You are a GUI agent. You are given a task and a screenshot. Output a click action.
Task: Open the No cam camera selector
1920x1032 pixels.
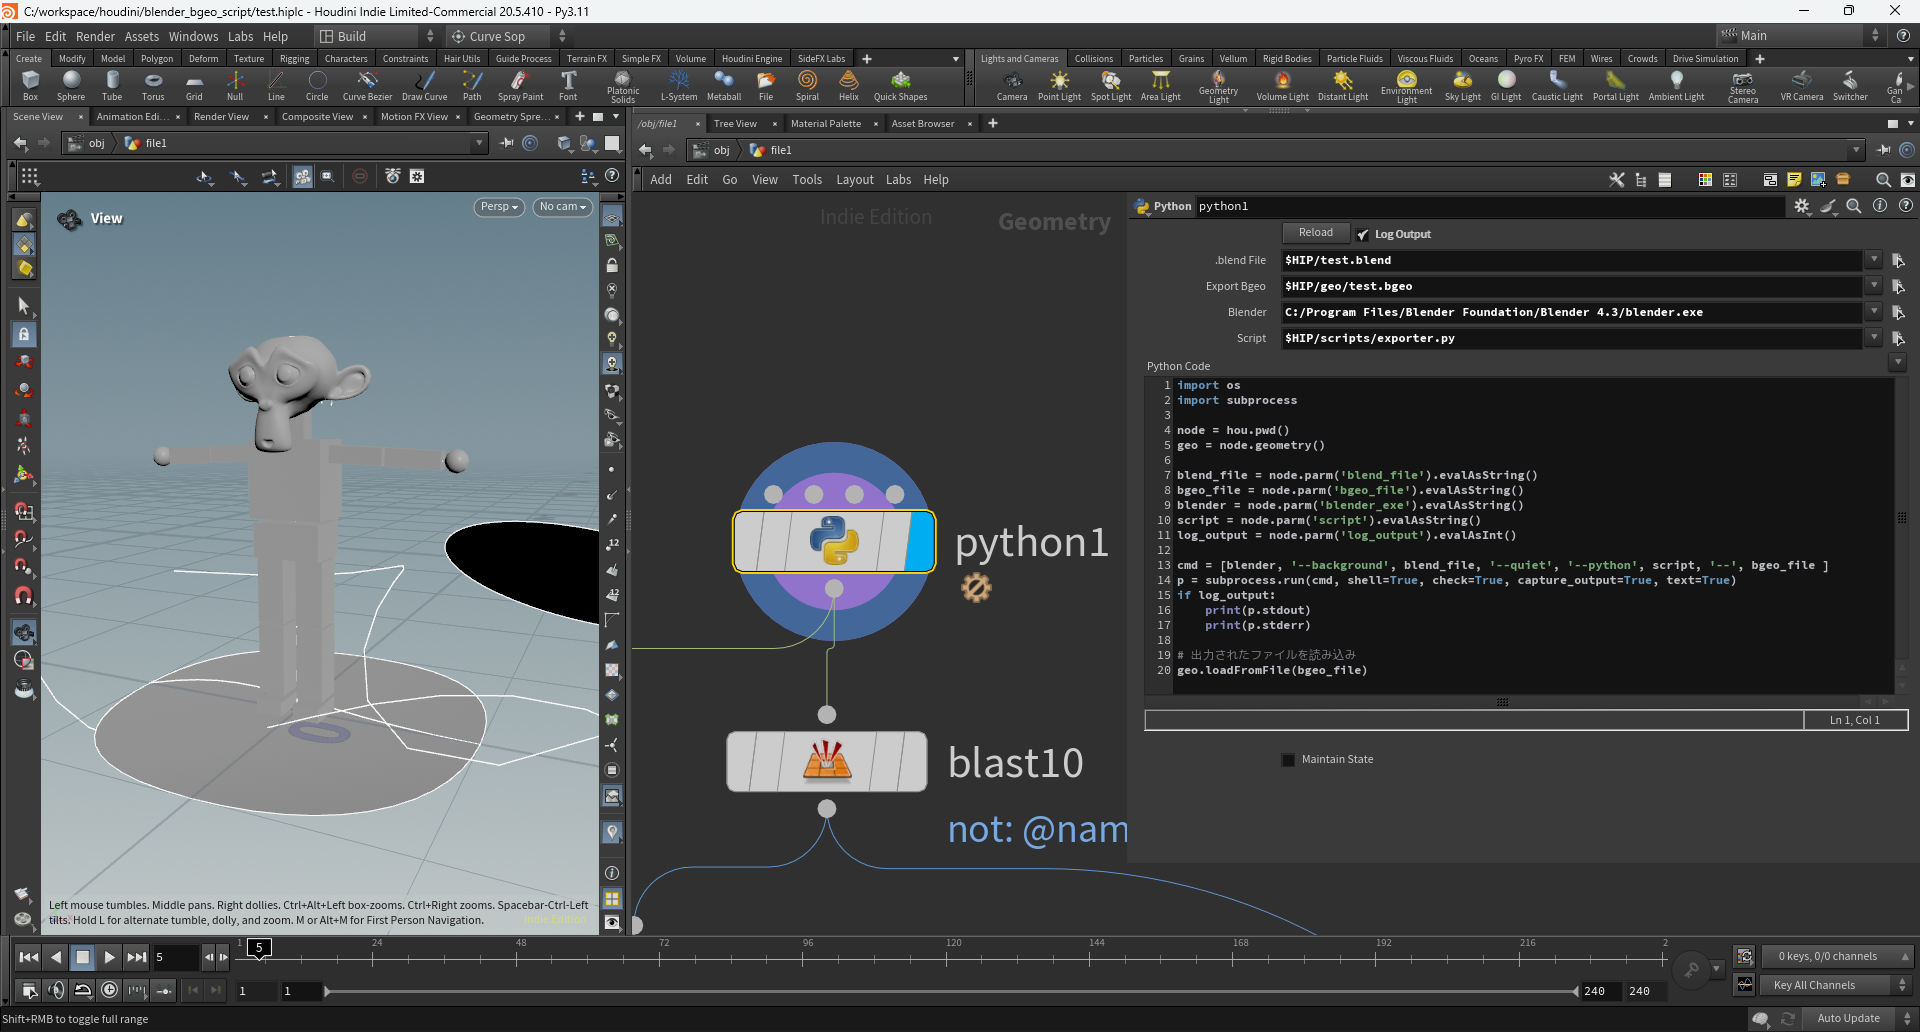point(563,207)
